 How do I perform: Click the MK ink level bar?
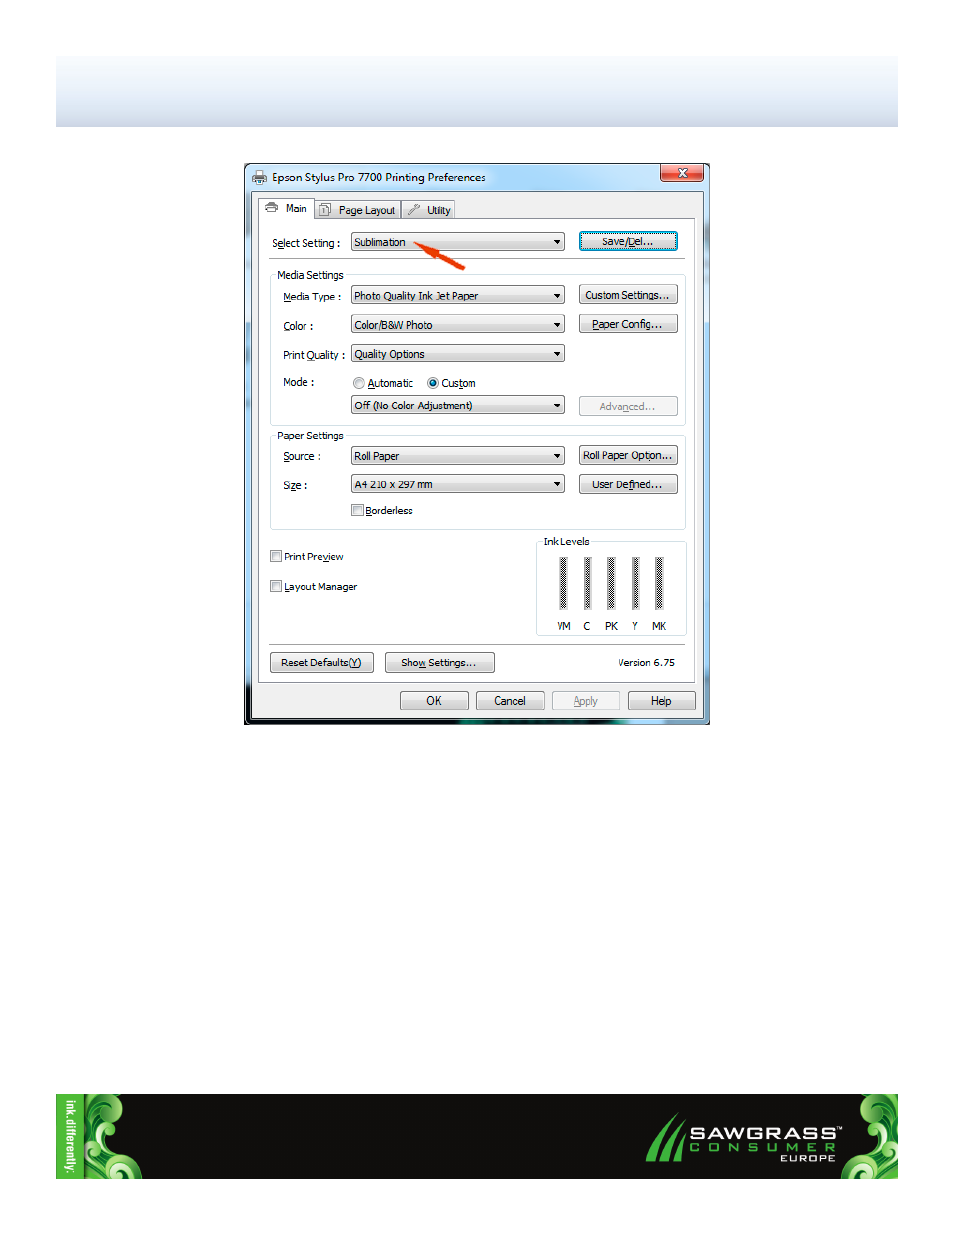(x=659, y=583)
